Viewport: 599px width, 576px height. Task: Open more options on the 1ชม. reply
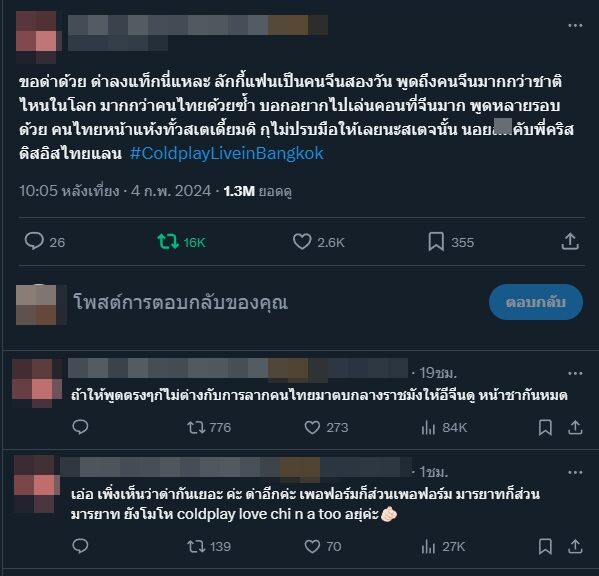(x=575, y=472)
